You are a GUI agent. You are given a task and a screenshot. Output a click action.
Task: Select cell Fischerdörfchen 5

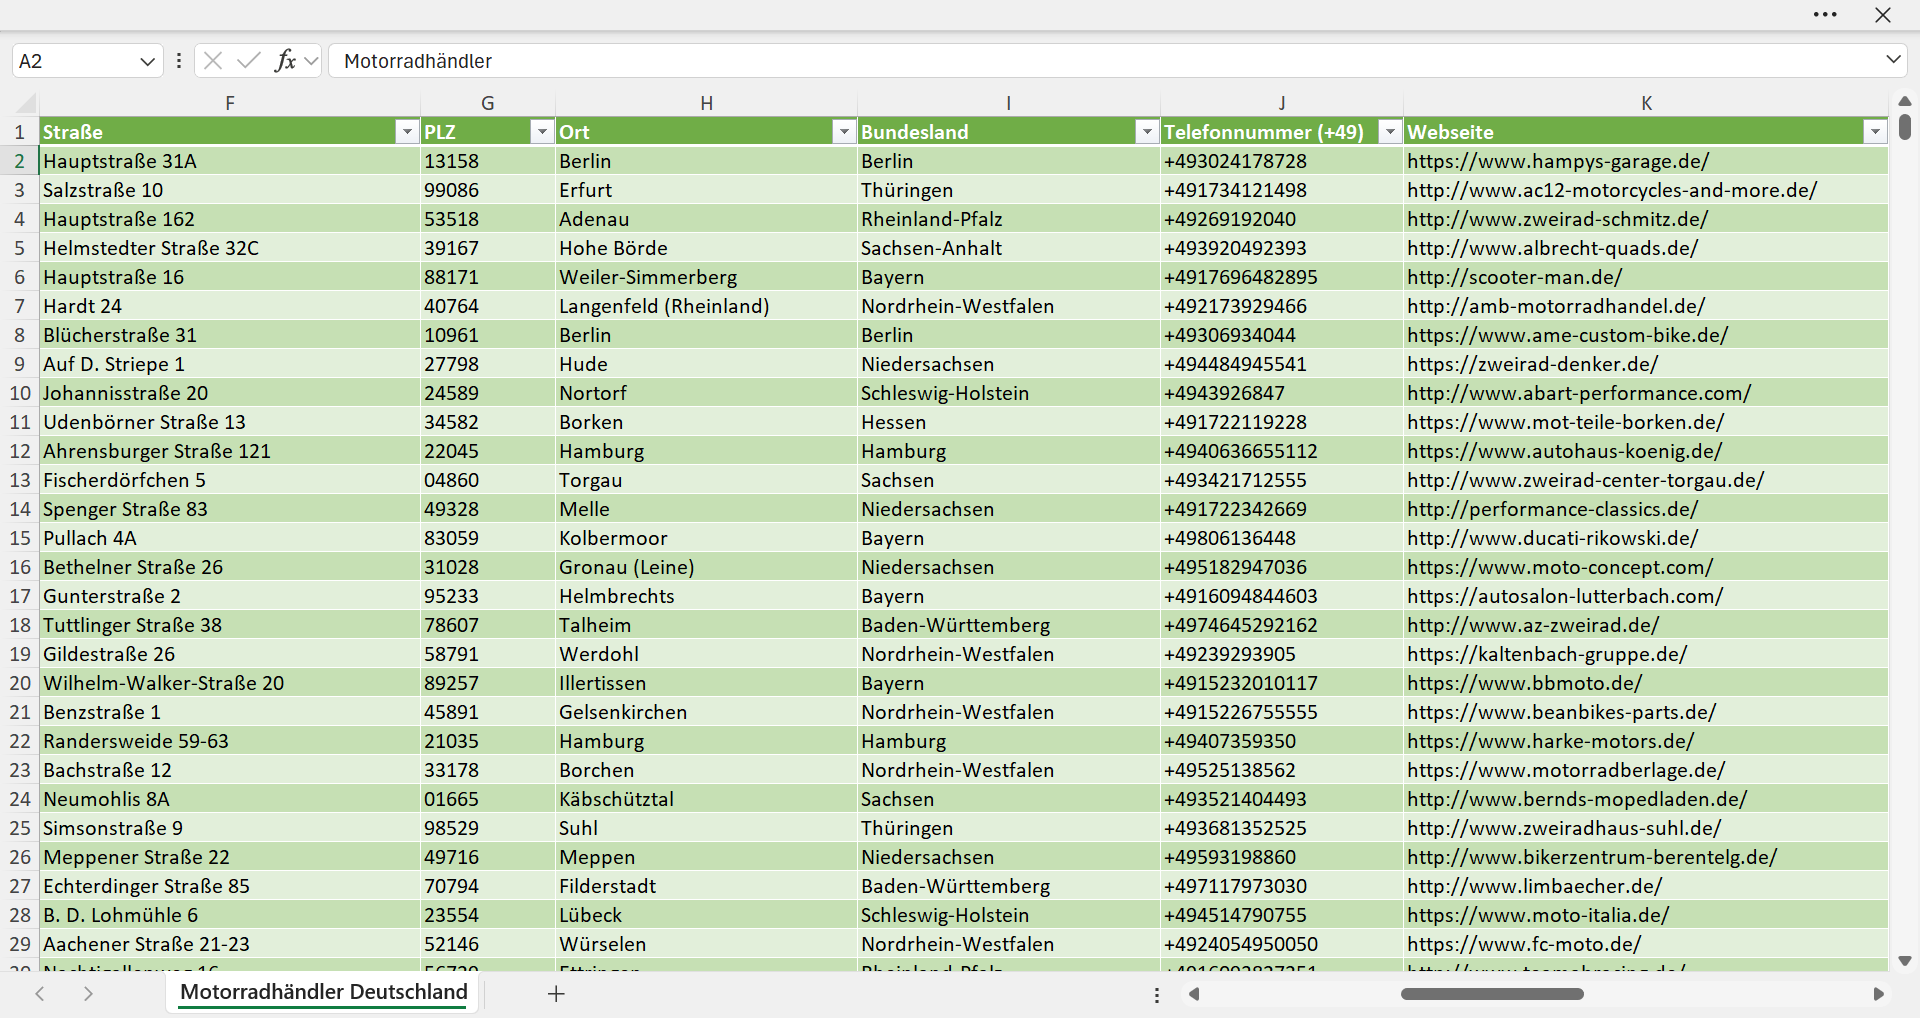tap(230, 480)
